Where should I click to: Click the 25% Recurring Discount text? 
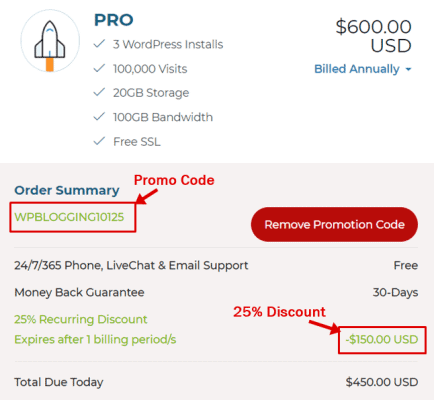81,319
